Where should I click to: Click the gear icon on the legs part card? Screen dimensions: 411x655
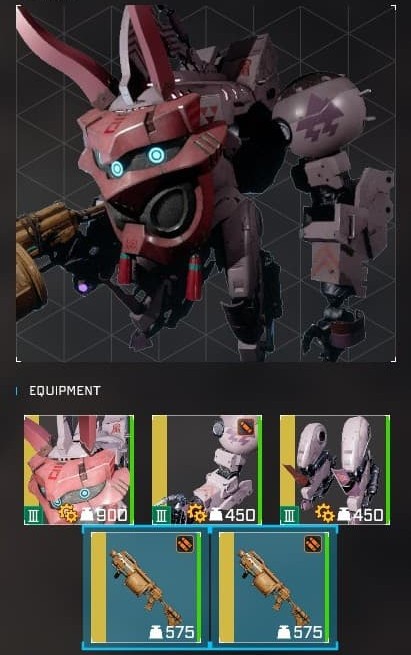point(325,513)
